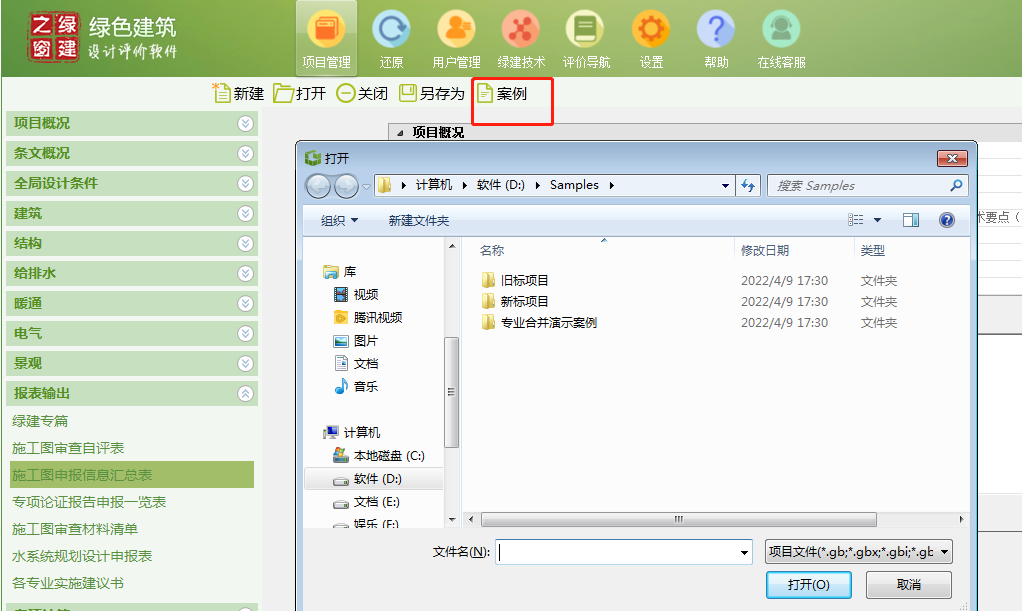Select 软件 (D:) drive in tree
The width and height of the screenshot is (1022, 611).
coord(377,479)
